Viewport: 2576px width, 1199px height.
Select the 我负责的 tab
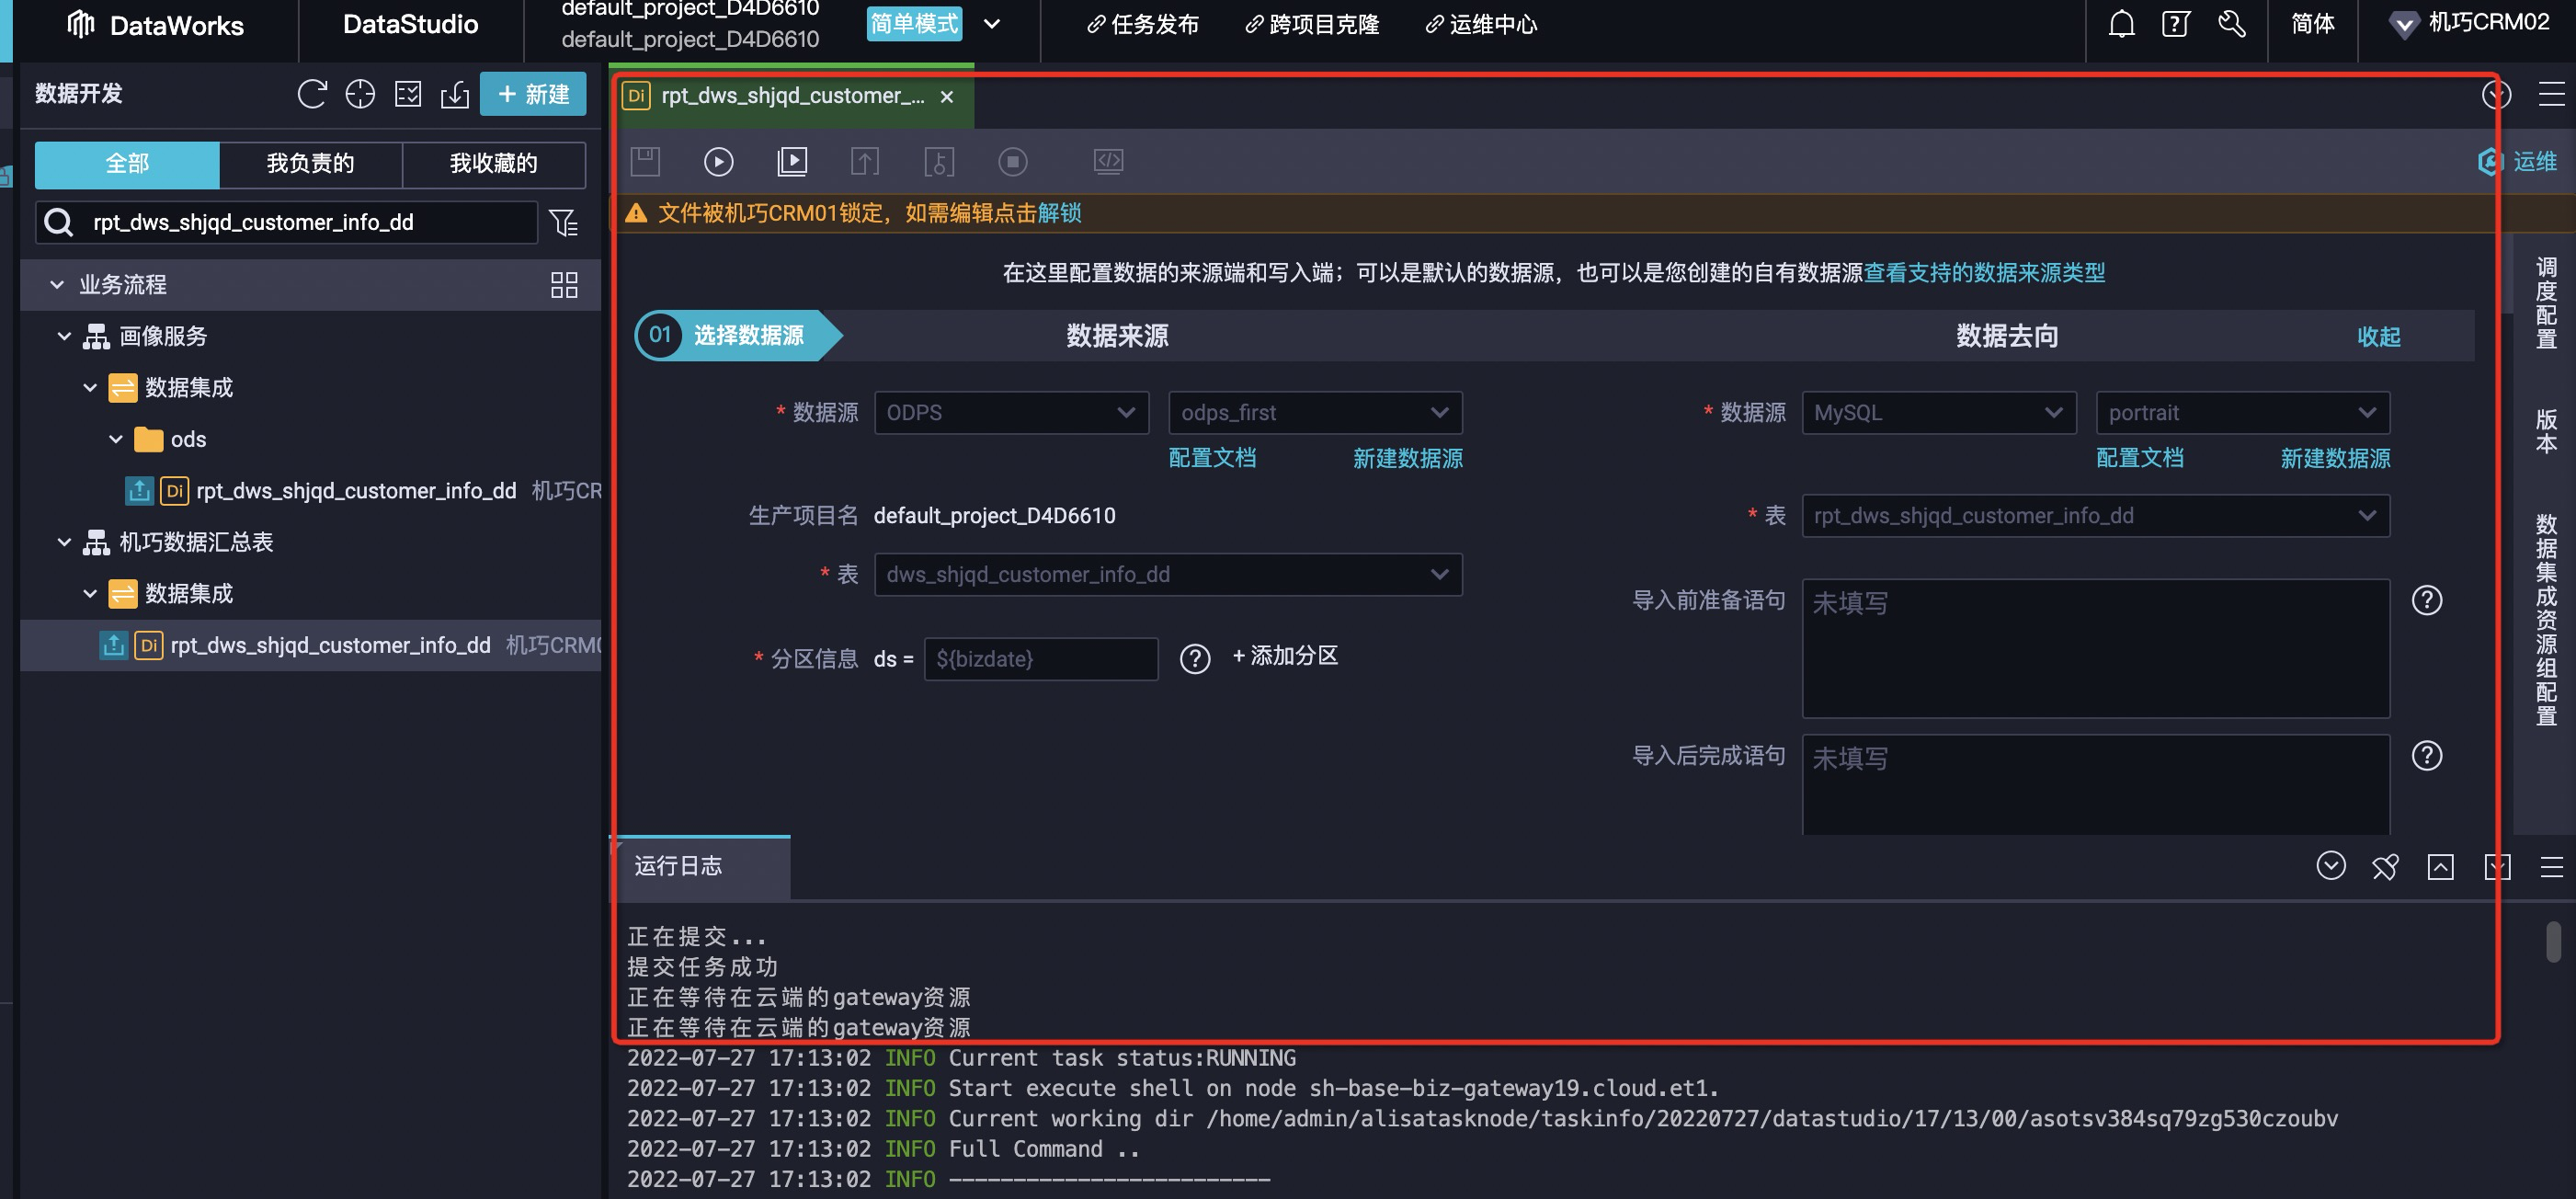[x=310, y=164]
